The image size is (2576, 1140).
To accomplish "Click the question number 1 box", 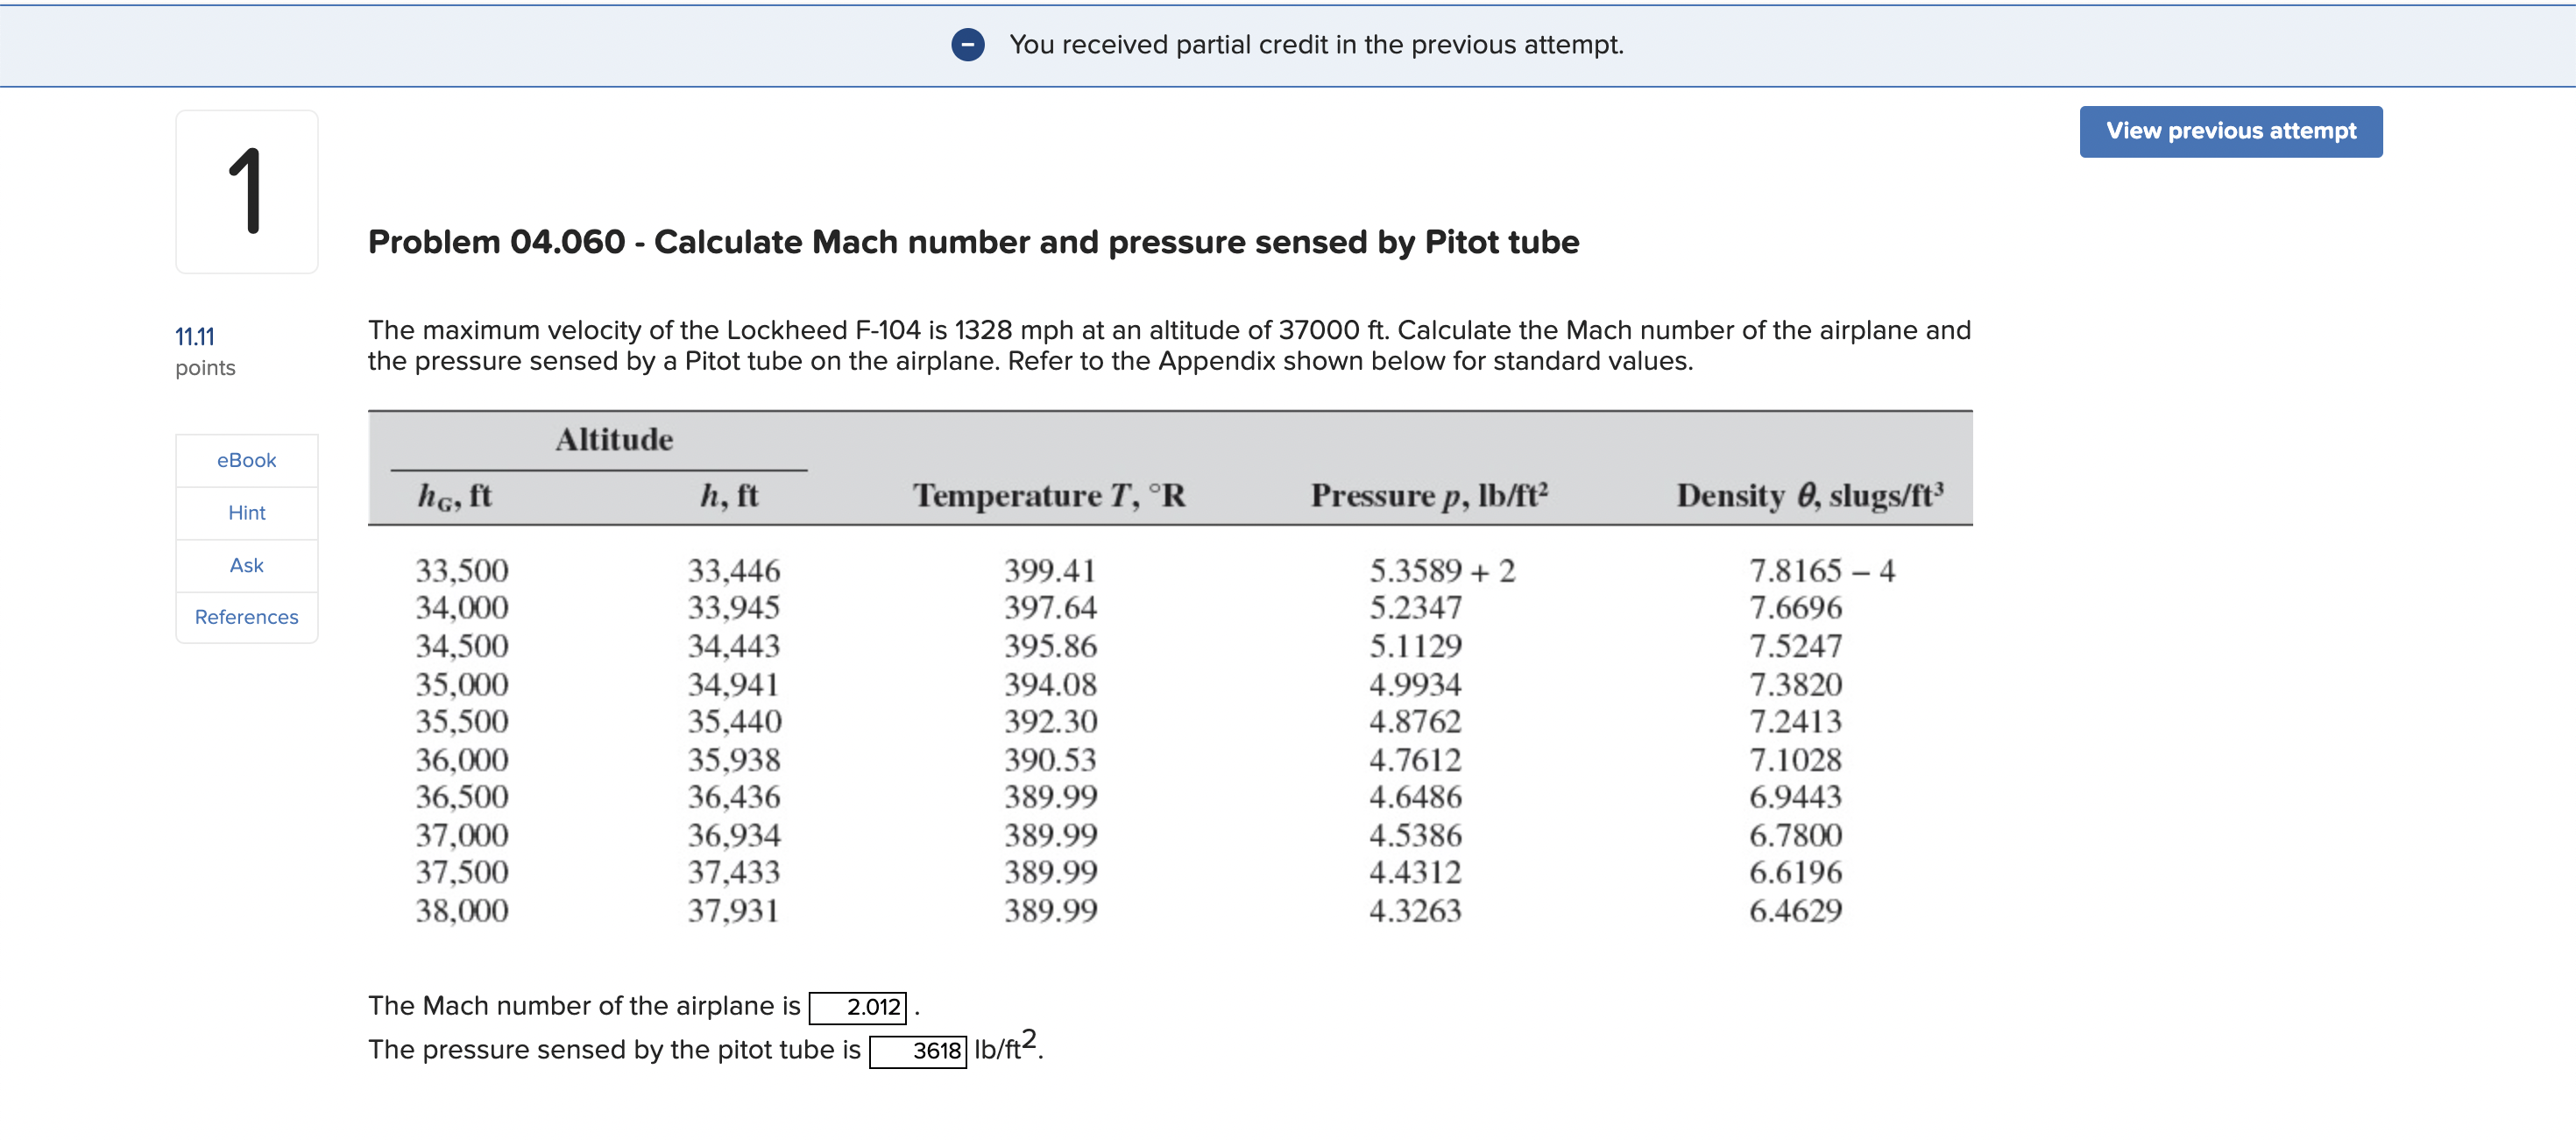I will click(x=246, y=190).
